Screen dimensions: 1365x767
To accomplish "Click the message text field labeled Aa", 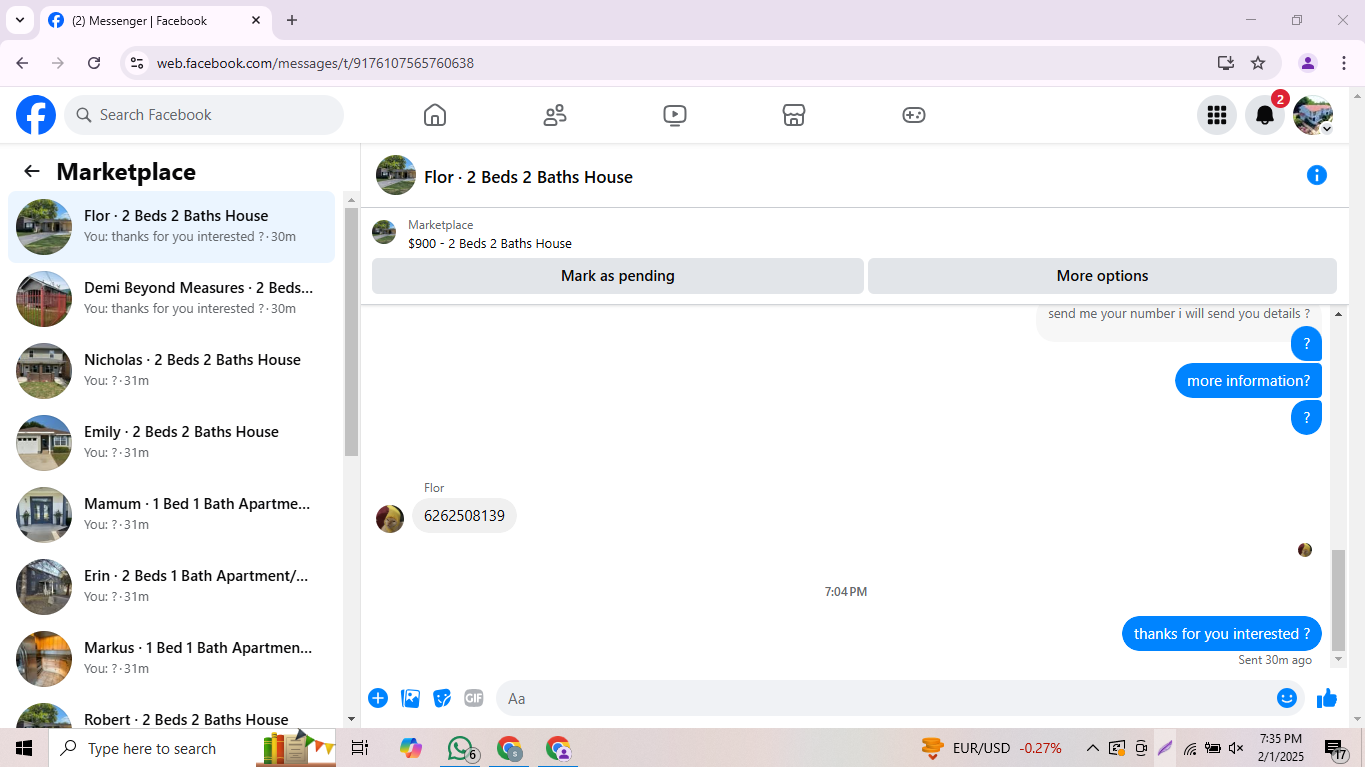I will pyautogui.click(x=885, y=698).
